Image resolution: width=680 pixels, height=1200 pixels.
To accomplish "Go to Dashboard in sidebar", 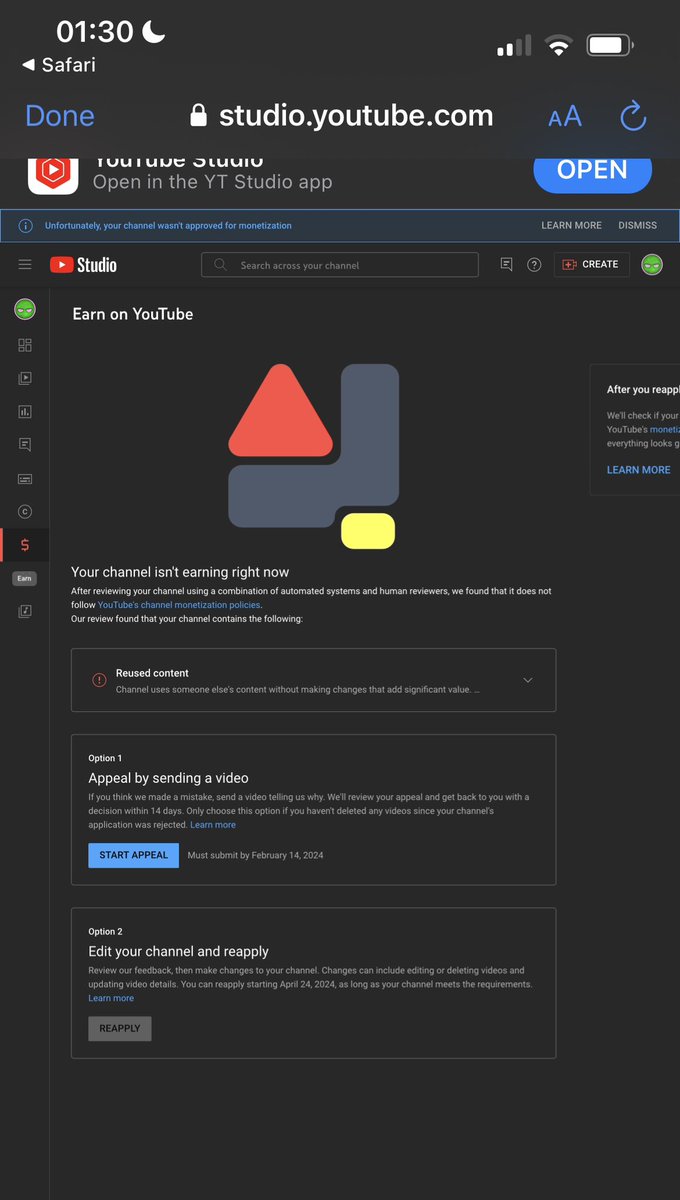I will point(25,345).
